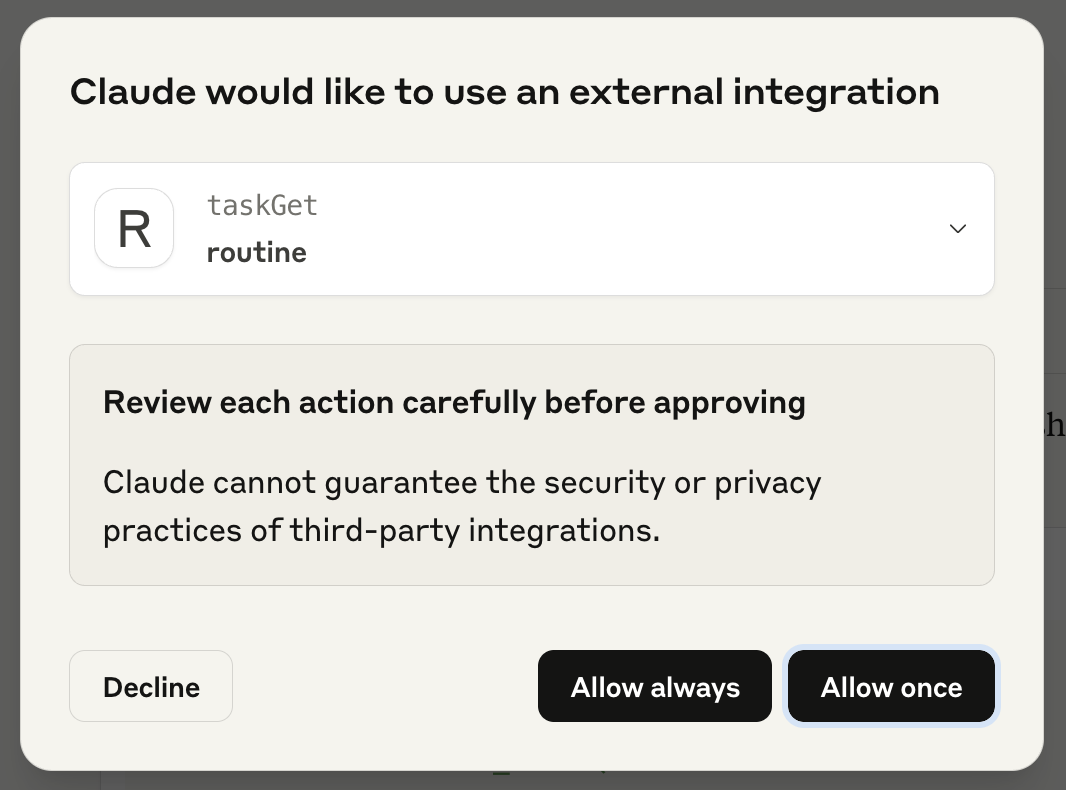Click "Review each action carefully before approving" heading
1066x790 pixels.
point(454,402)
